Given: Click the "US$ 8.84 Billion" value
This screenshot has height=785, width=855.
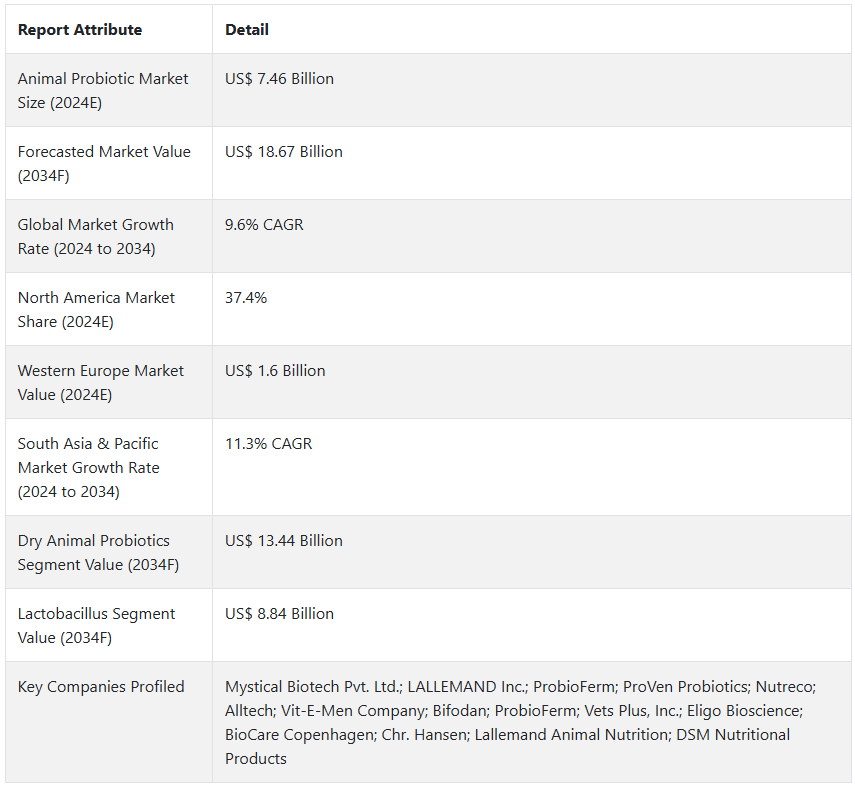Looking at the screenshot, I should 280,614.
